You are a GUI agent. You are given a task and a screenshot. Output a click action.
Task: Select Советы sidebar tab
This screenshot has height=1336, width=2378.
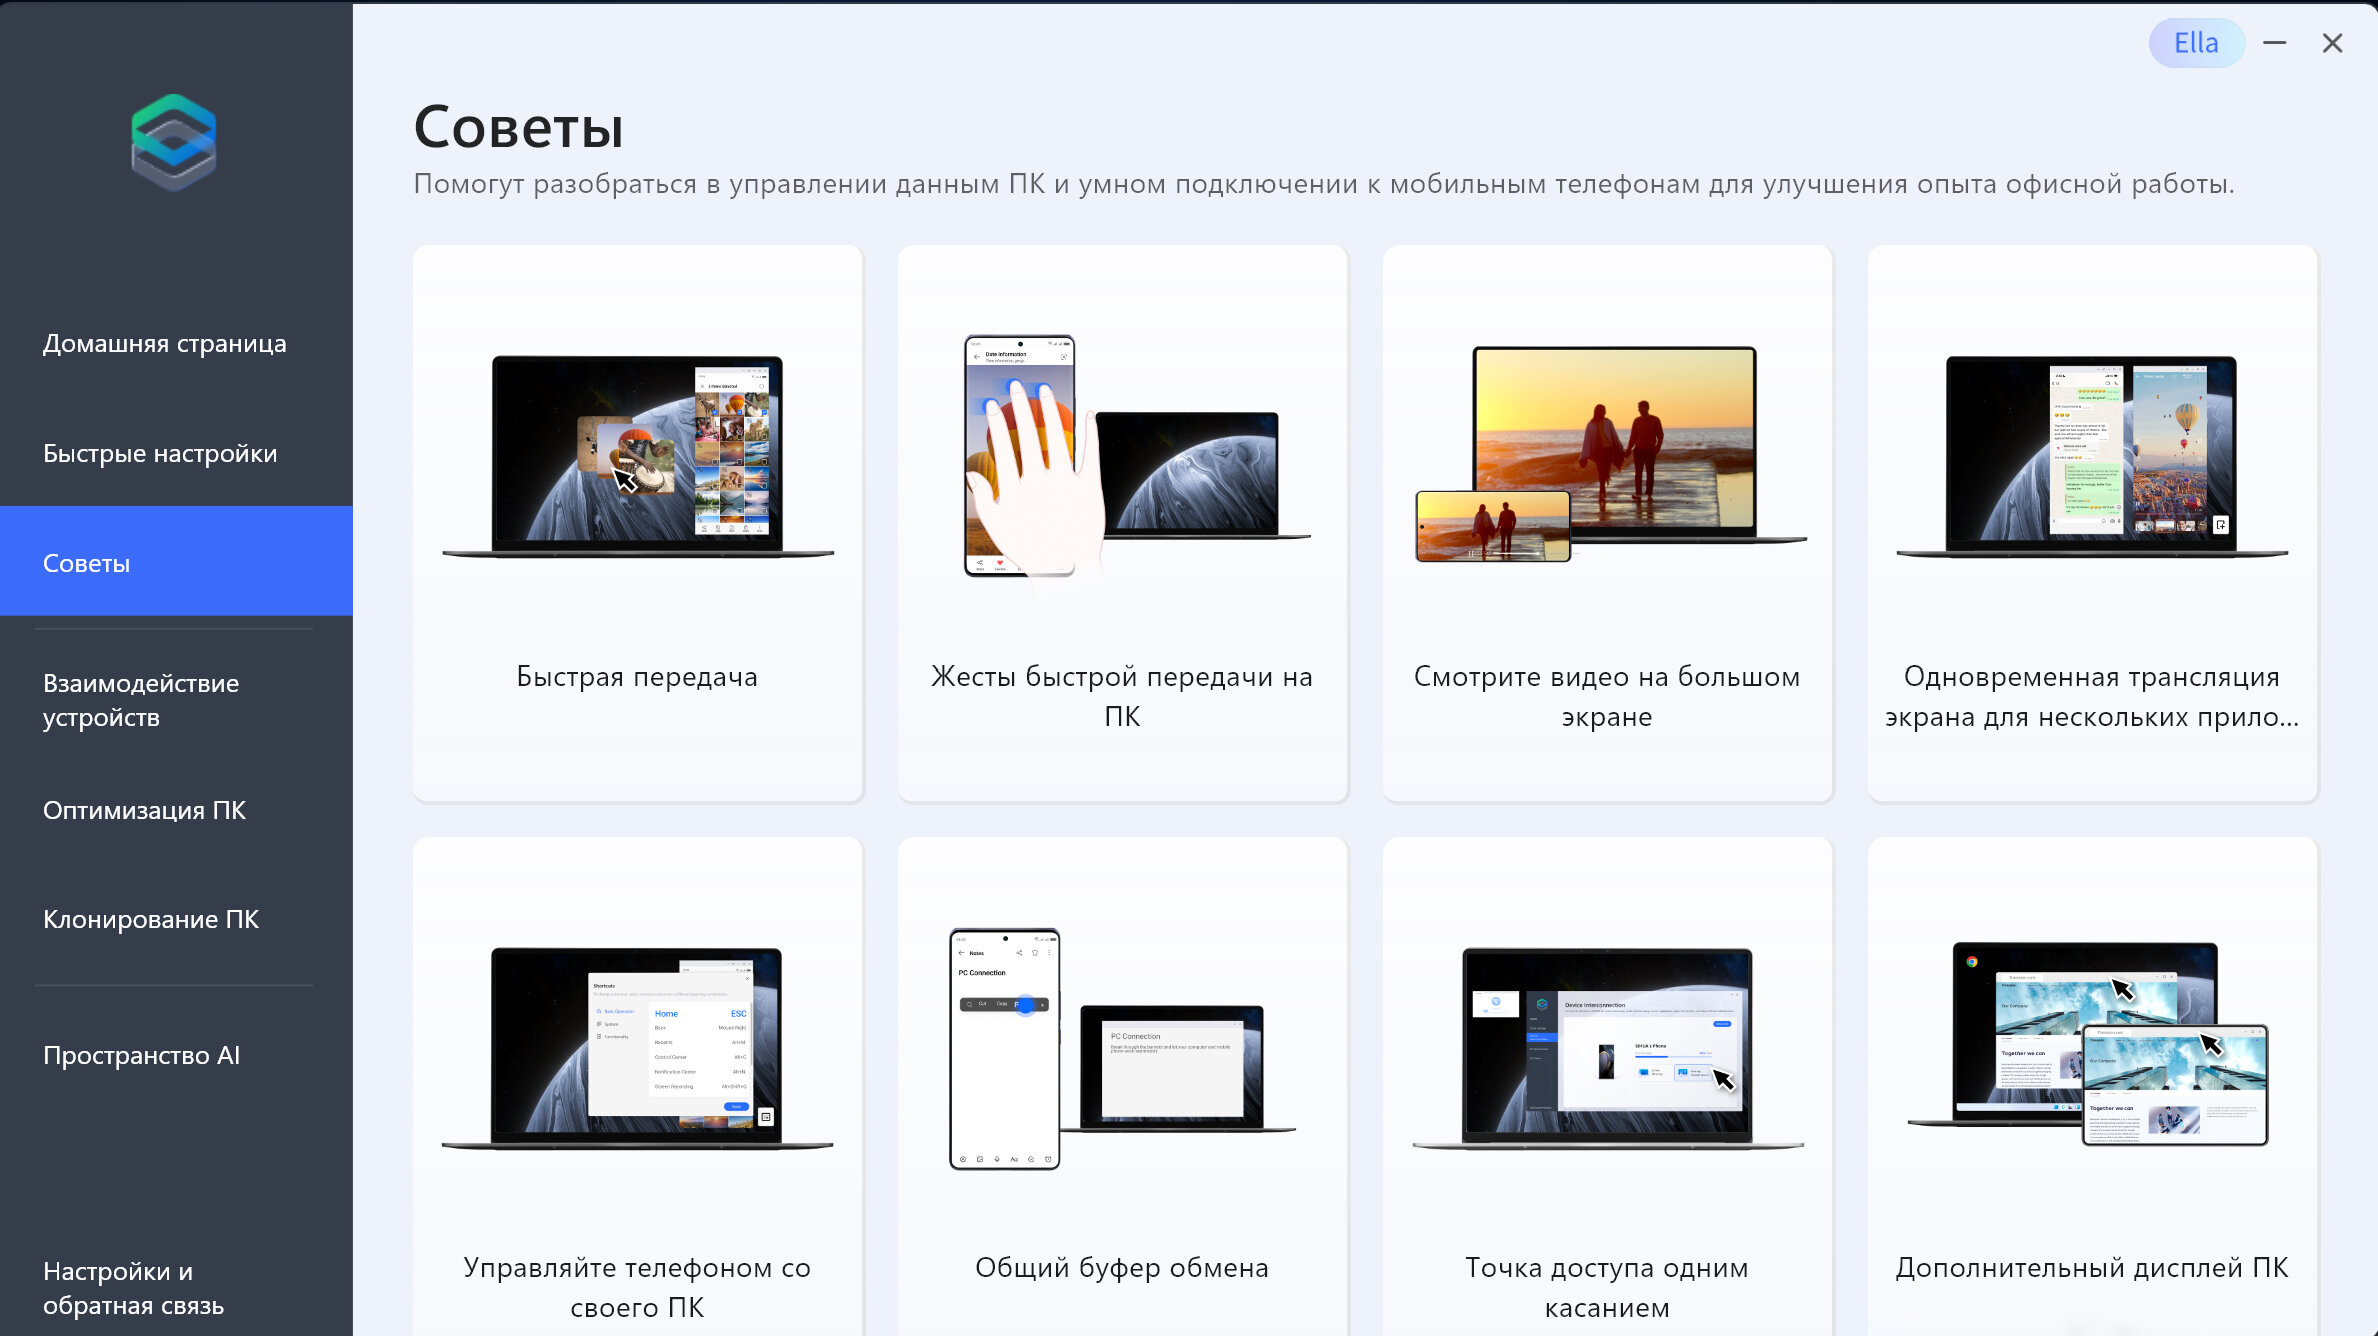click(86, 563)
